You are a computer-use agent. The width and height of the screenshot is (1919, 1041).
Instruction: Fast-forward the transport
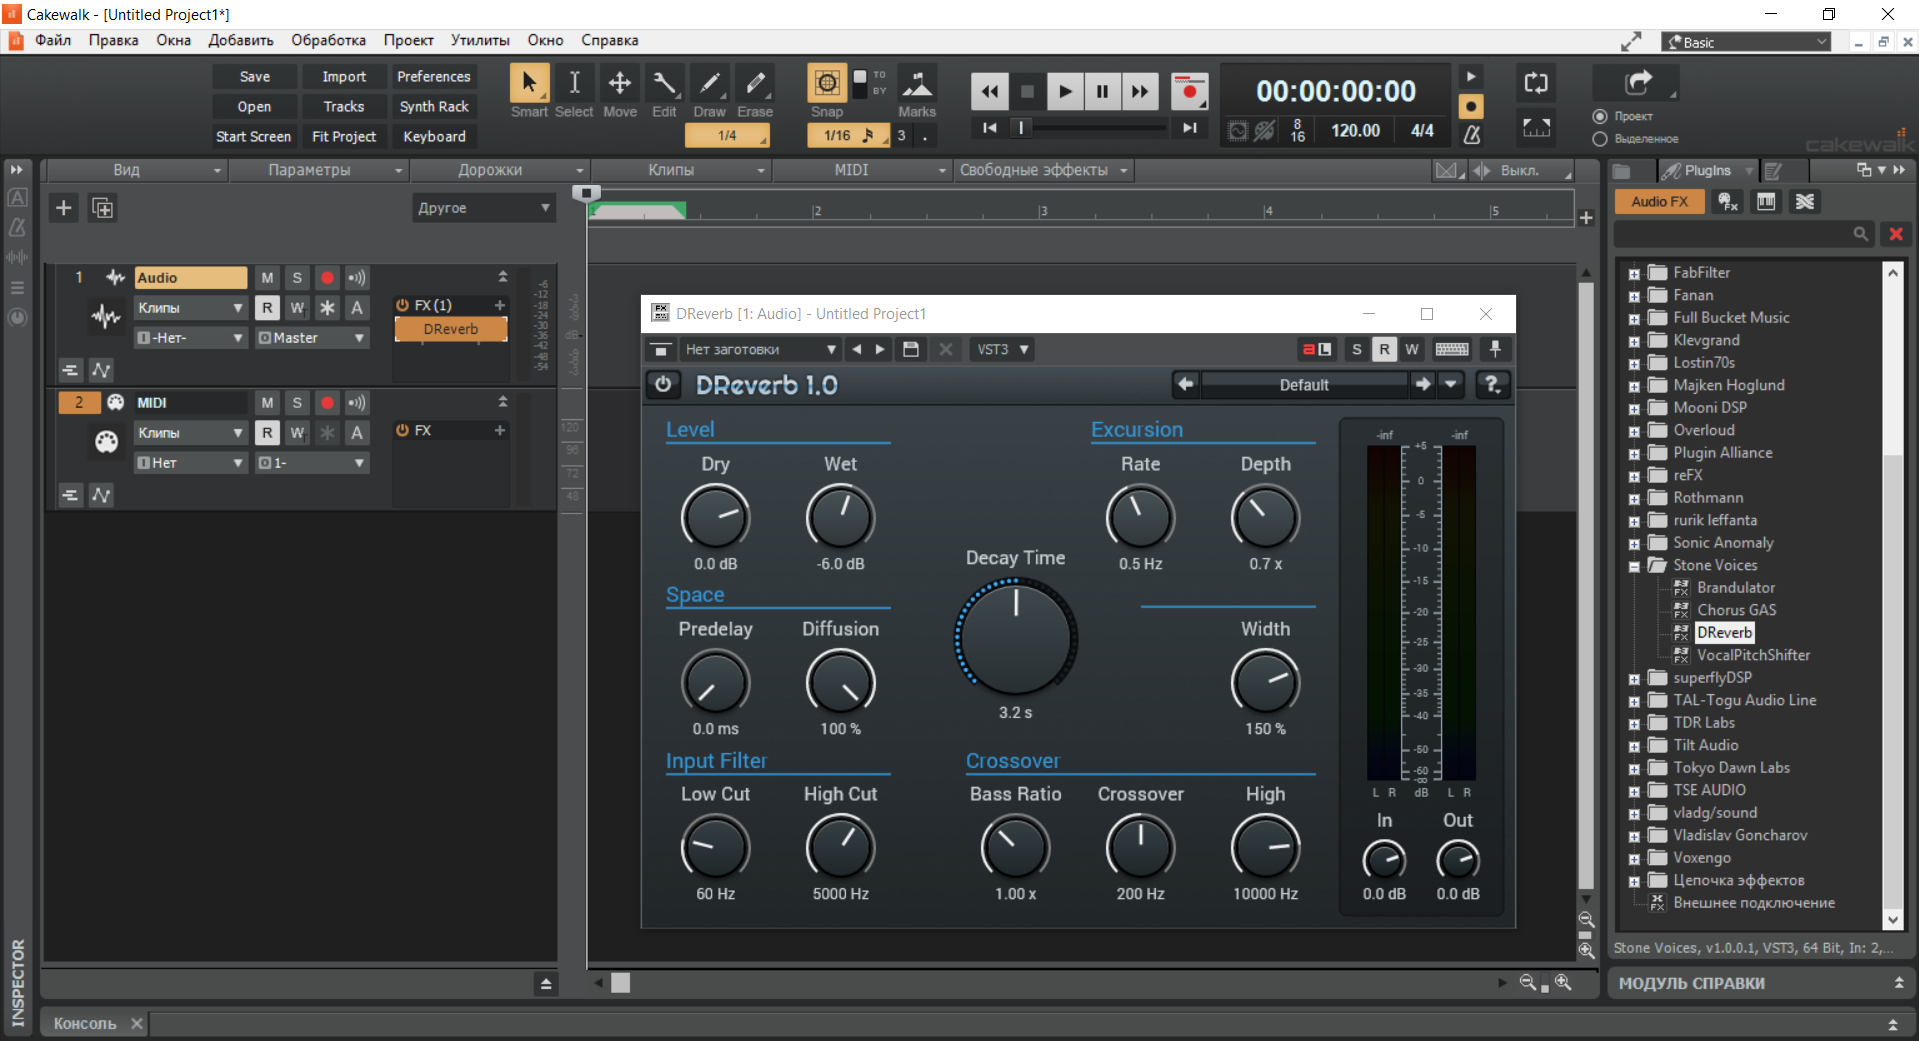(x=1140, y=92)
